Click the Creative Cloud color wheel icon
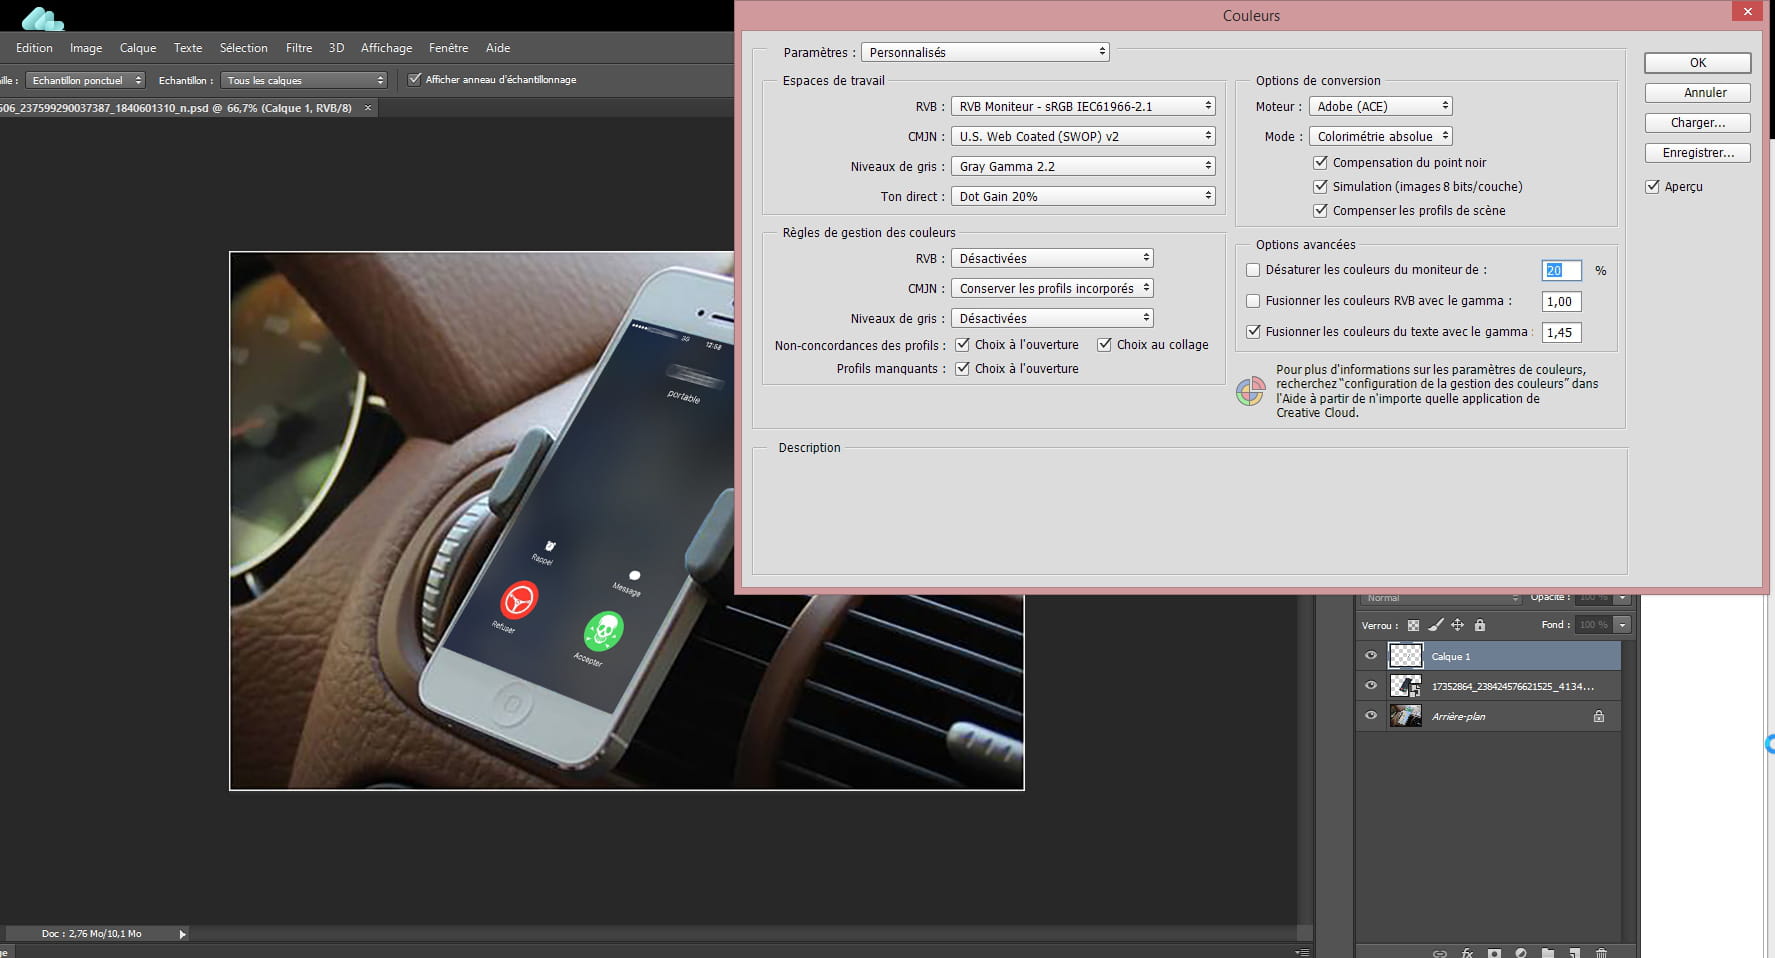1775x958 pixels. pos(1250,391)
